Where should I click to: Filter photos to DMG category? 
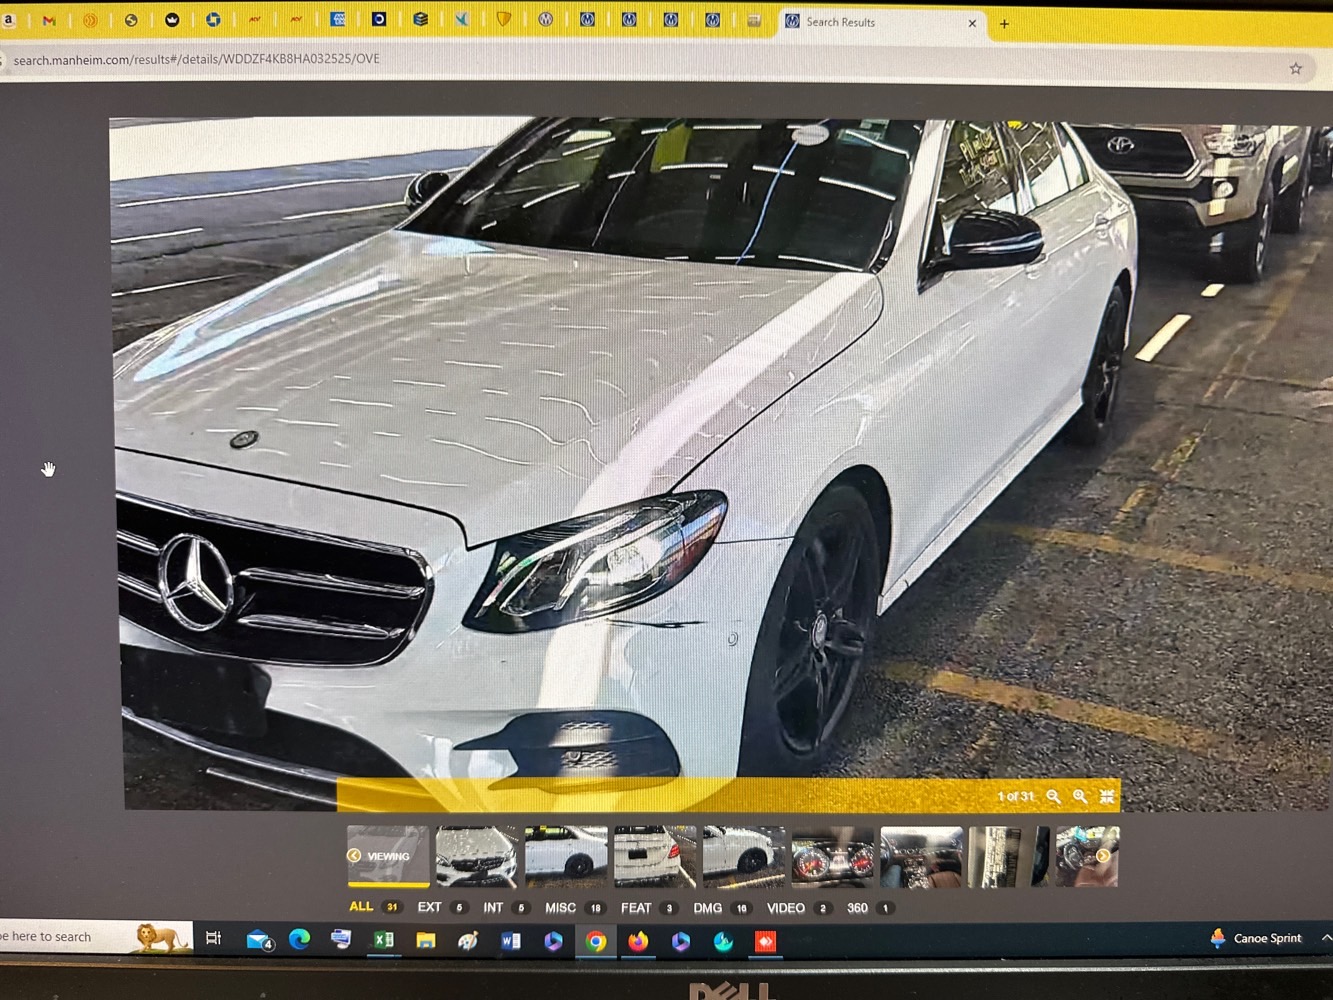[721, 907]
